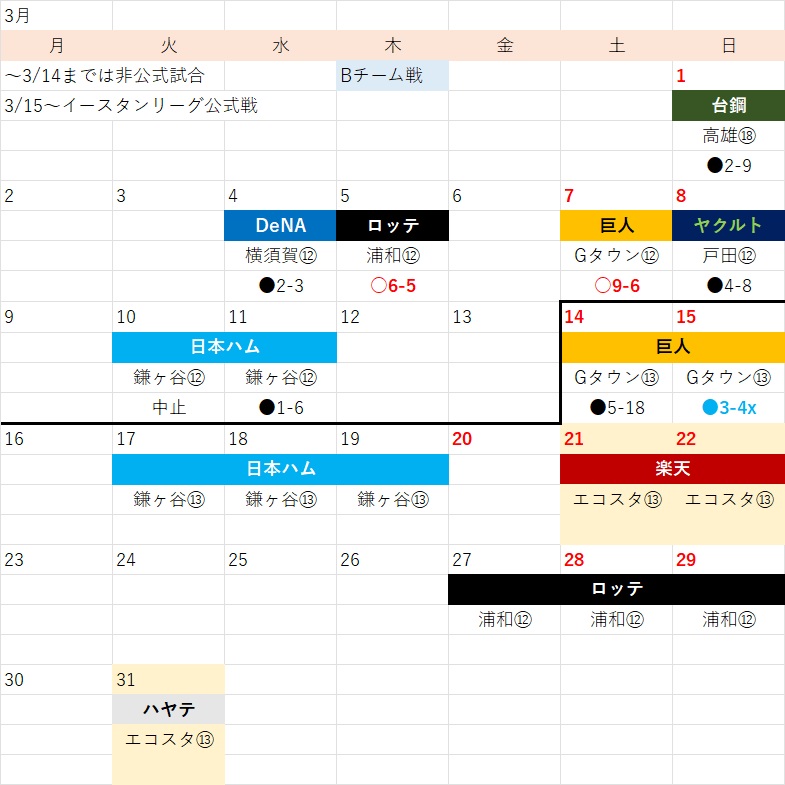The height and width of the screenshot is (785, 785).
Task: Select the 日 Sunday column header
Action: (728, 45)
